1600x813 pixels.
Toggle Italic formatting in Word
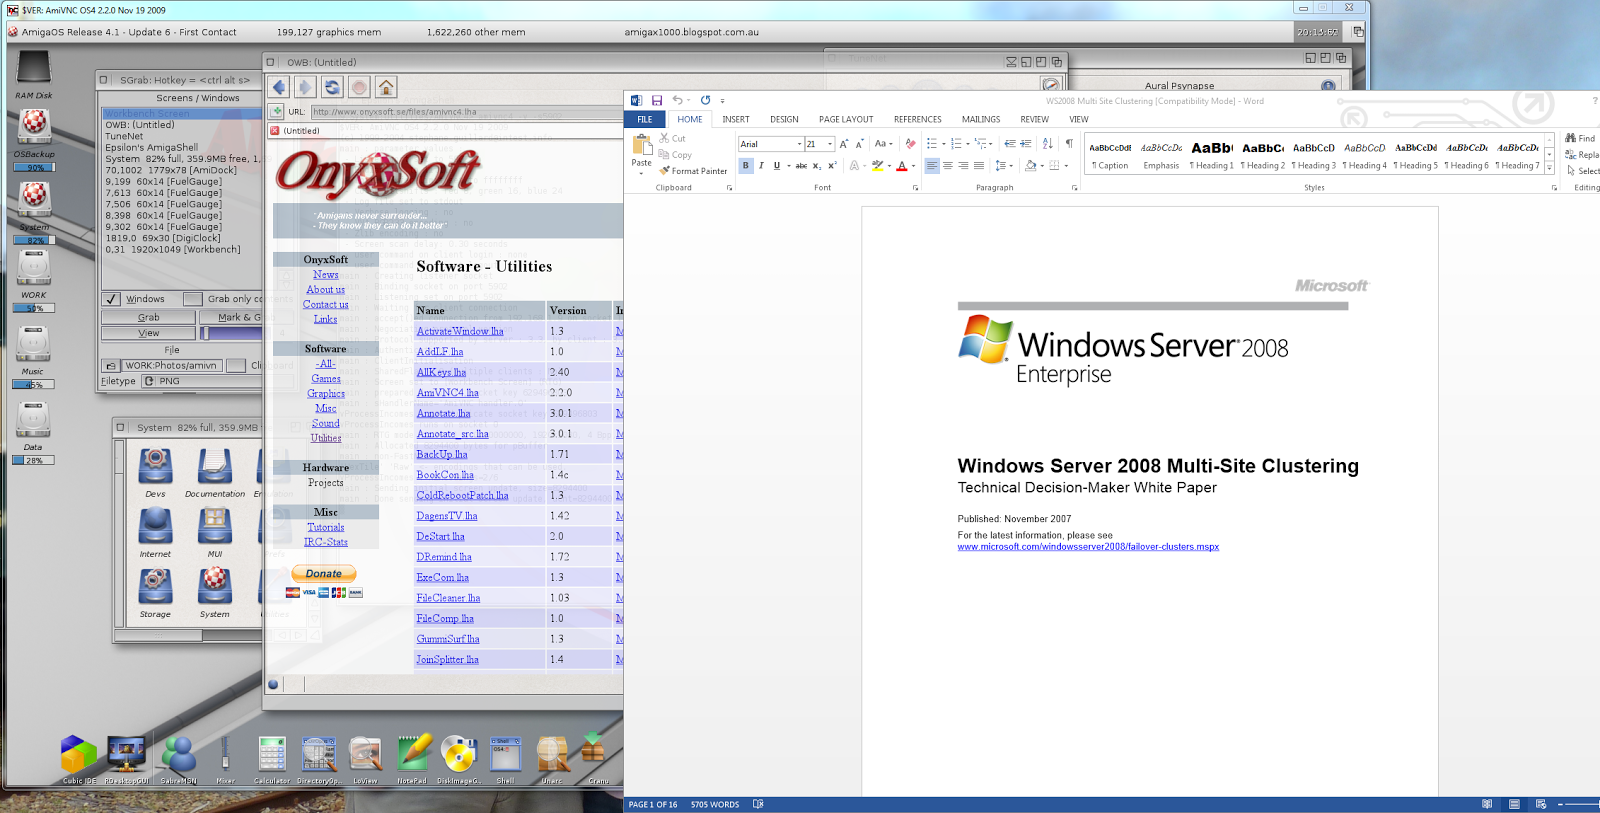(761, 166)
